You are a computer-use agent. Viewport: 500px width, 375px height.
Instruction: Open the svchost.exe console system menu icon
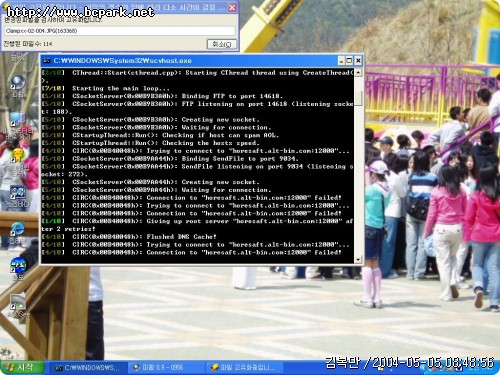[x=47, y=61]
